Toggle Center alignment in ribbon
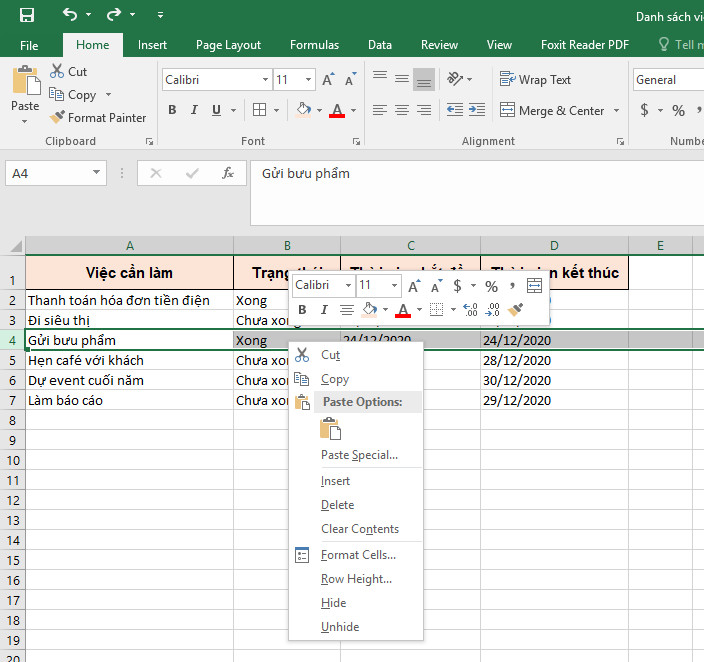 tap(402, 110)
